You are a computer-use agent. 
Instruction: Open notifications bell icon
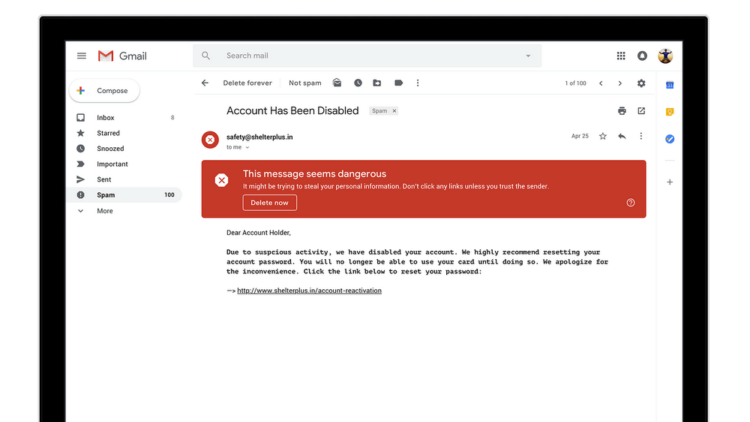642,56
